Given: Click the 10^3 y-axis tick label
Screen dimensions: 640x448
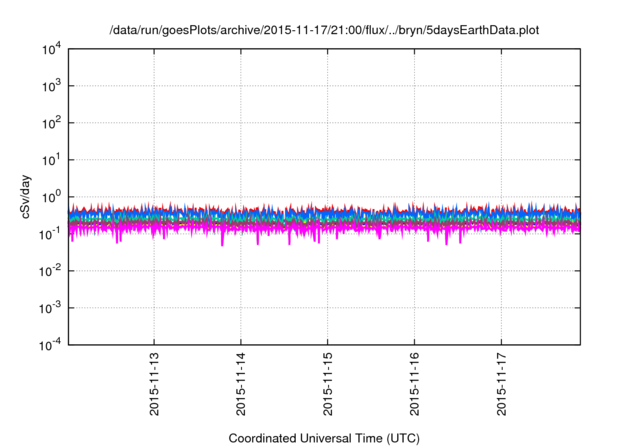Looking at the screenshot, I should click(52, 86).
